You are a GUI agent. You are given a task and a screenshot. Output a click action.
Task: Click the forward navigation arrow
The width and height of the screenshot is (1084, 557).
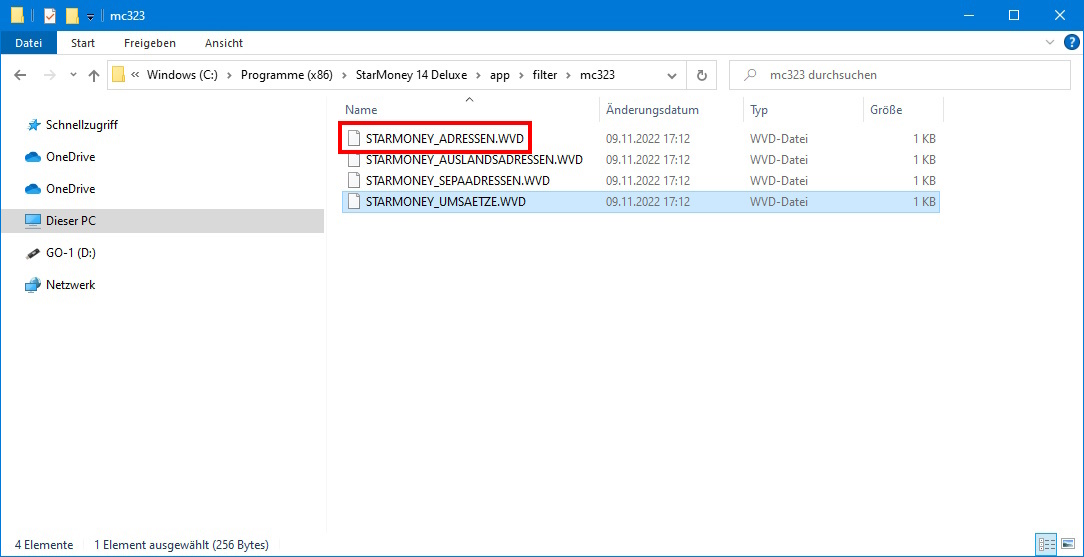(50, 75)
